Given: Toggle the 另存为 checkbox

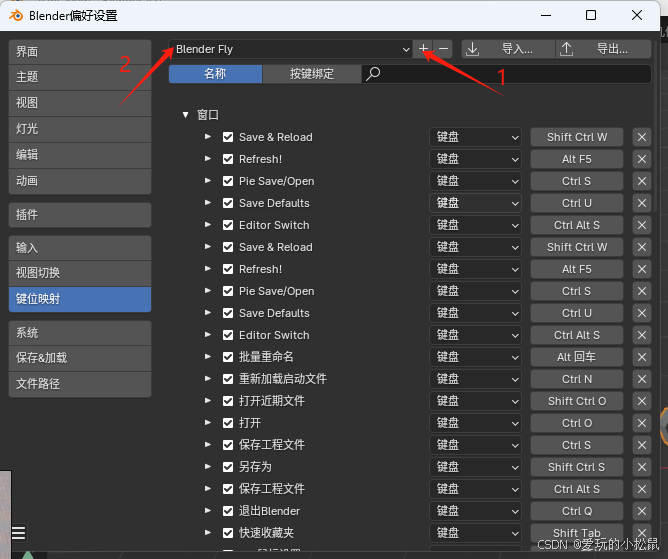Looking at the screenshot, I should coord(228,467).
